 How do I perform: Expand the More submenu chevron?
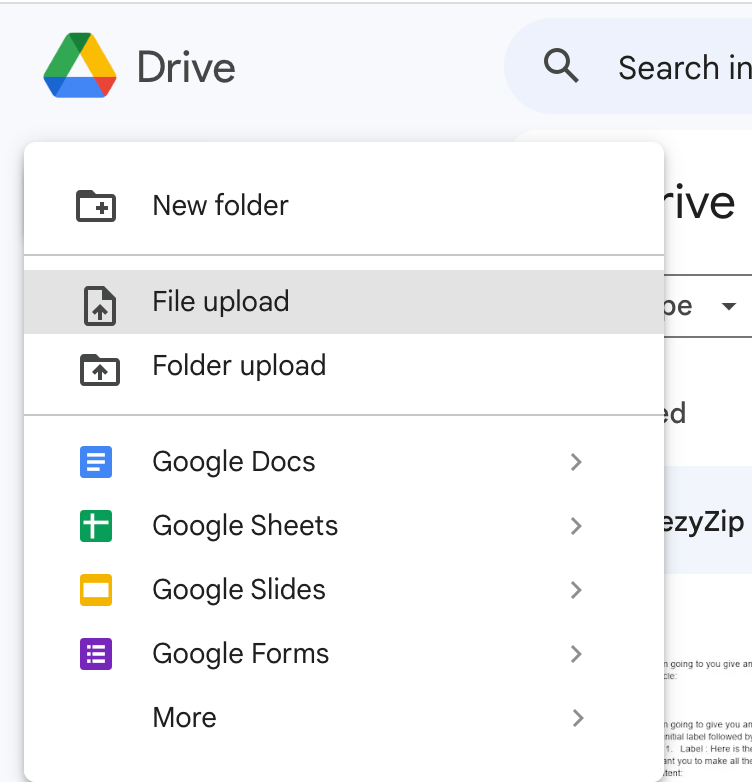577,718
